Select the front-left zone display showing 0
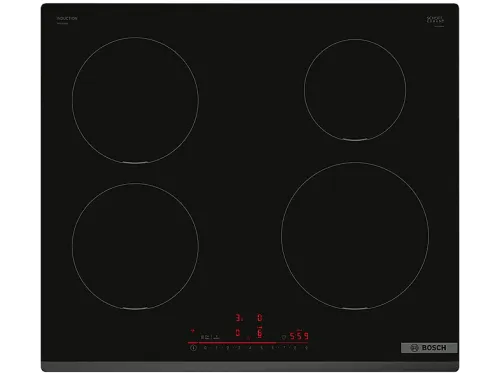The image size is (500, 373). click(238, 333)
